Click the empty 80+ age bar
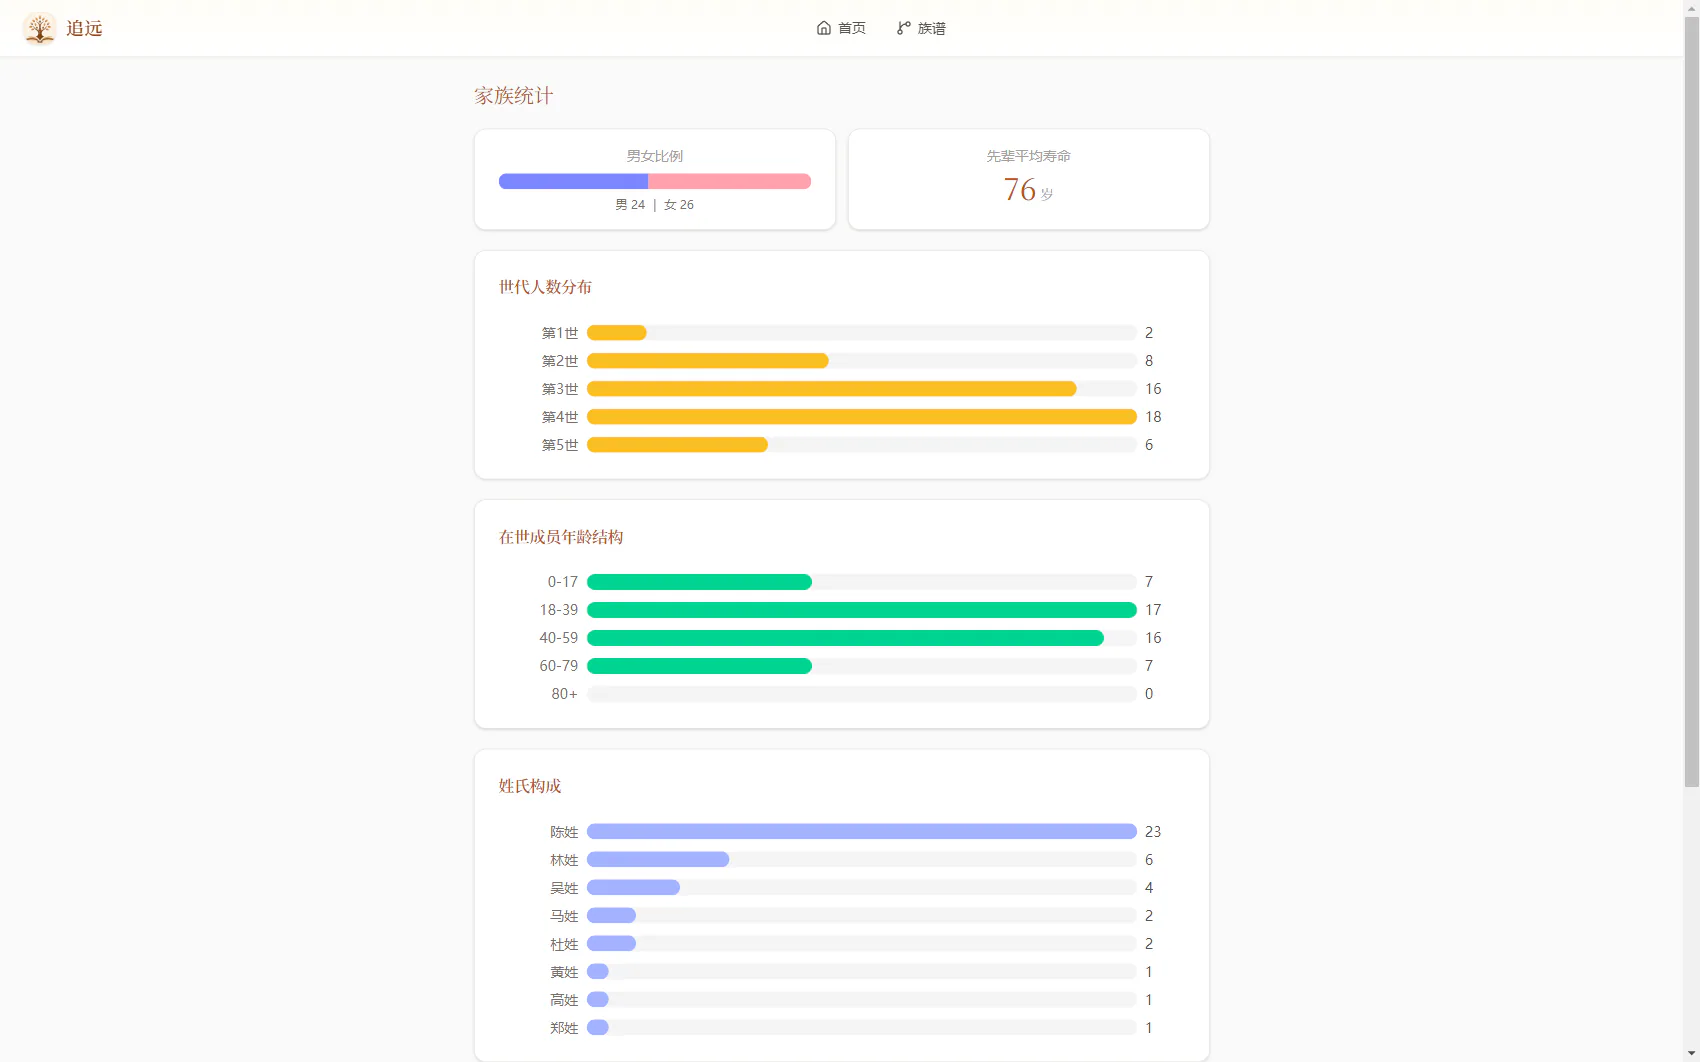The width and height of the screenshot is (1700, 1062). pyautogui.click(x=861, y=694)
